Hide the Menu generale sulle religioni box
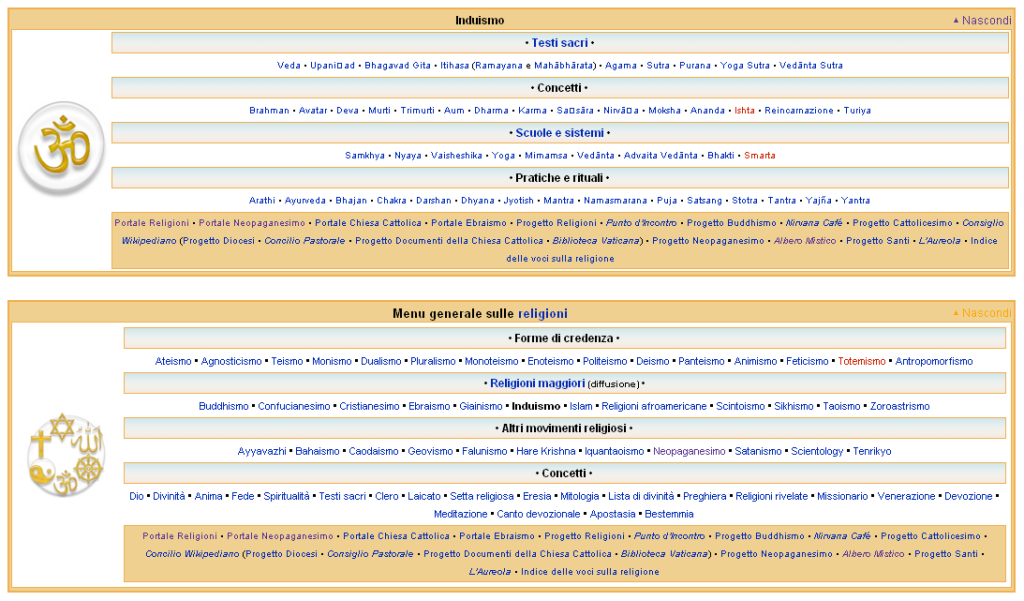This screenshot has width=1024, height=601. pyautogui.click(x=982, y=313)
